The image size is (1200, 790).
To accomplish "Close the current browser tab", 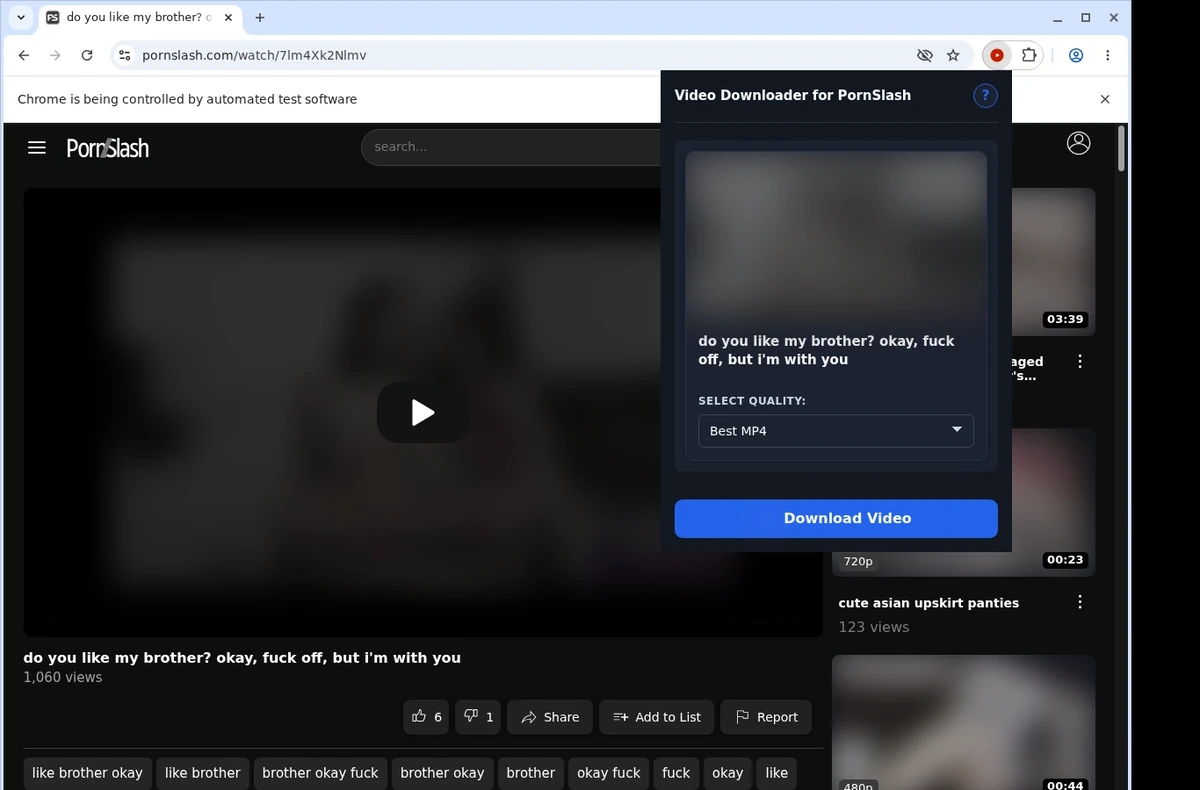I will tap(228, 17).
